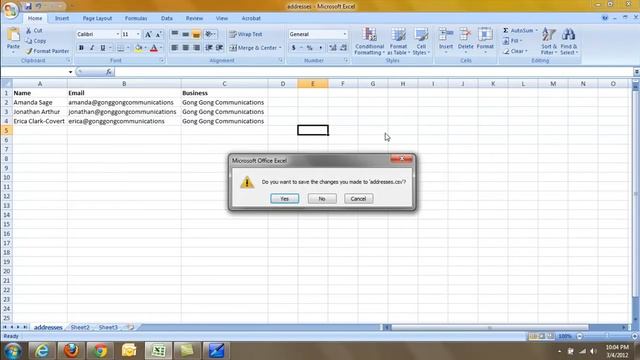Image resolution: width=640 pixels, height=360 pixels.
Task: Click Increase Indent icon
Action: (220, 48)
